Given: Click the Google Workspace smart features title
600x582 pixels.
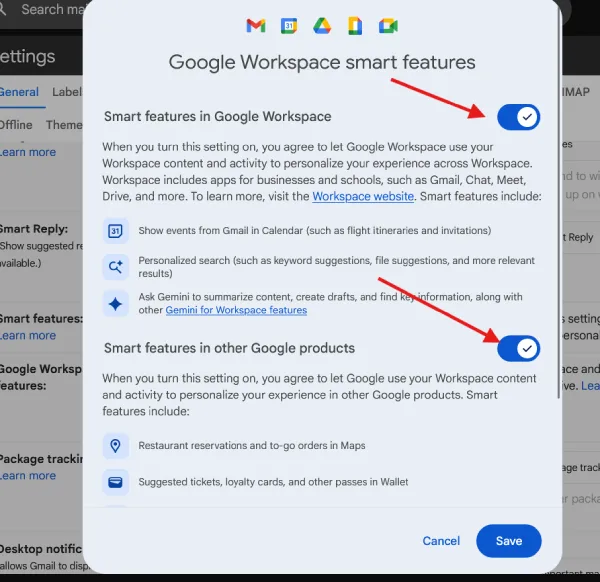Looking at the screenshot, I should [x=322, y=62].
